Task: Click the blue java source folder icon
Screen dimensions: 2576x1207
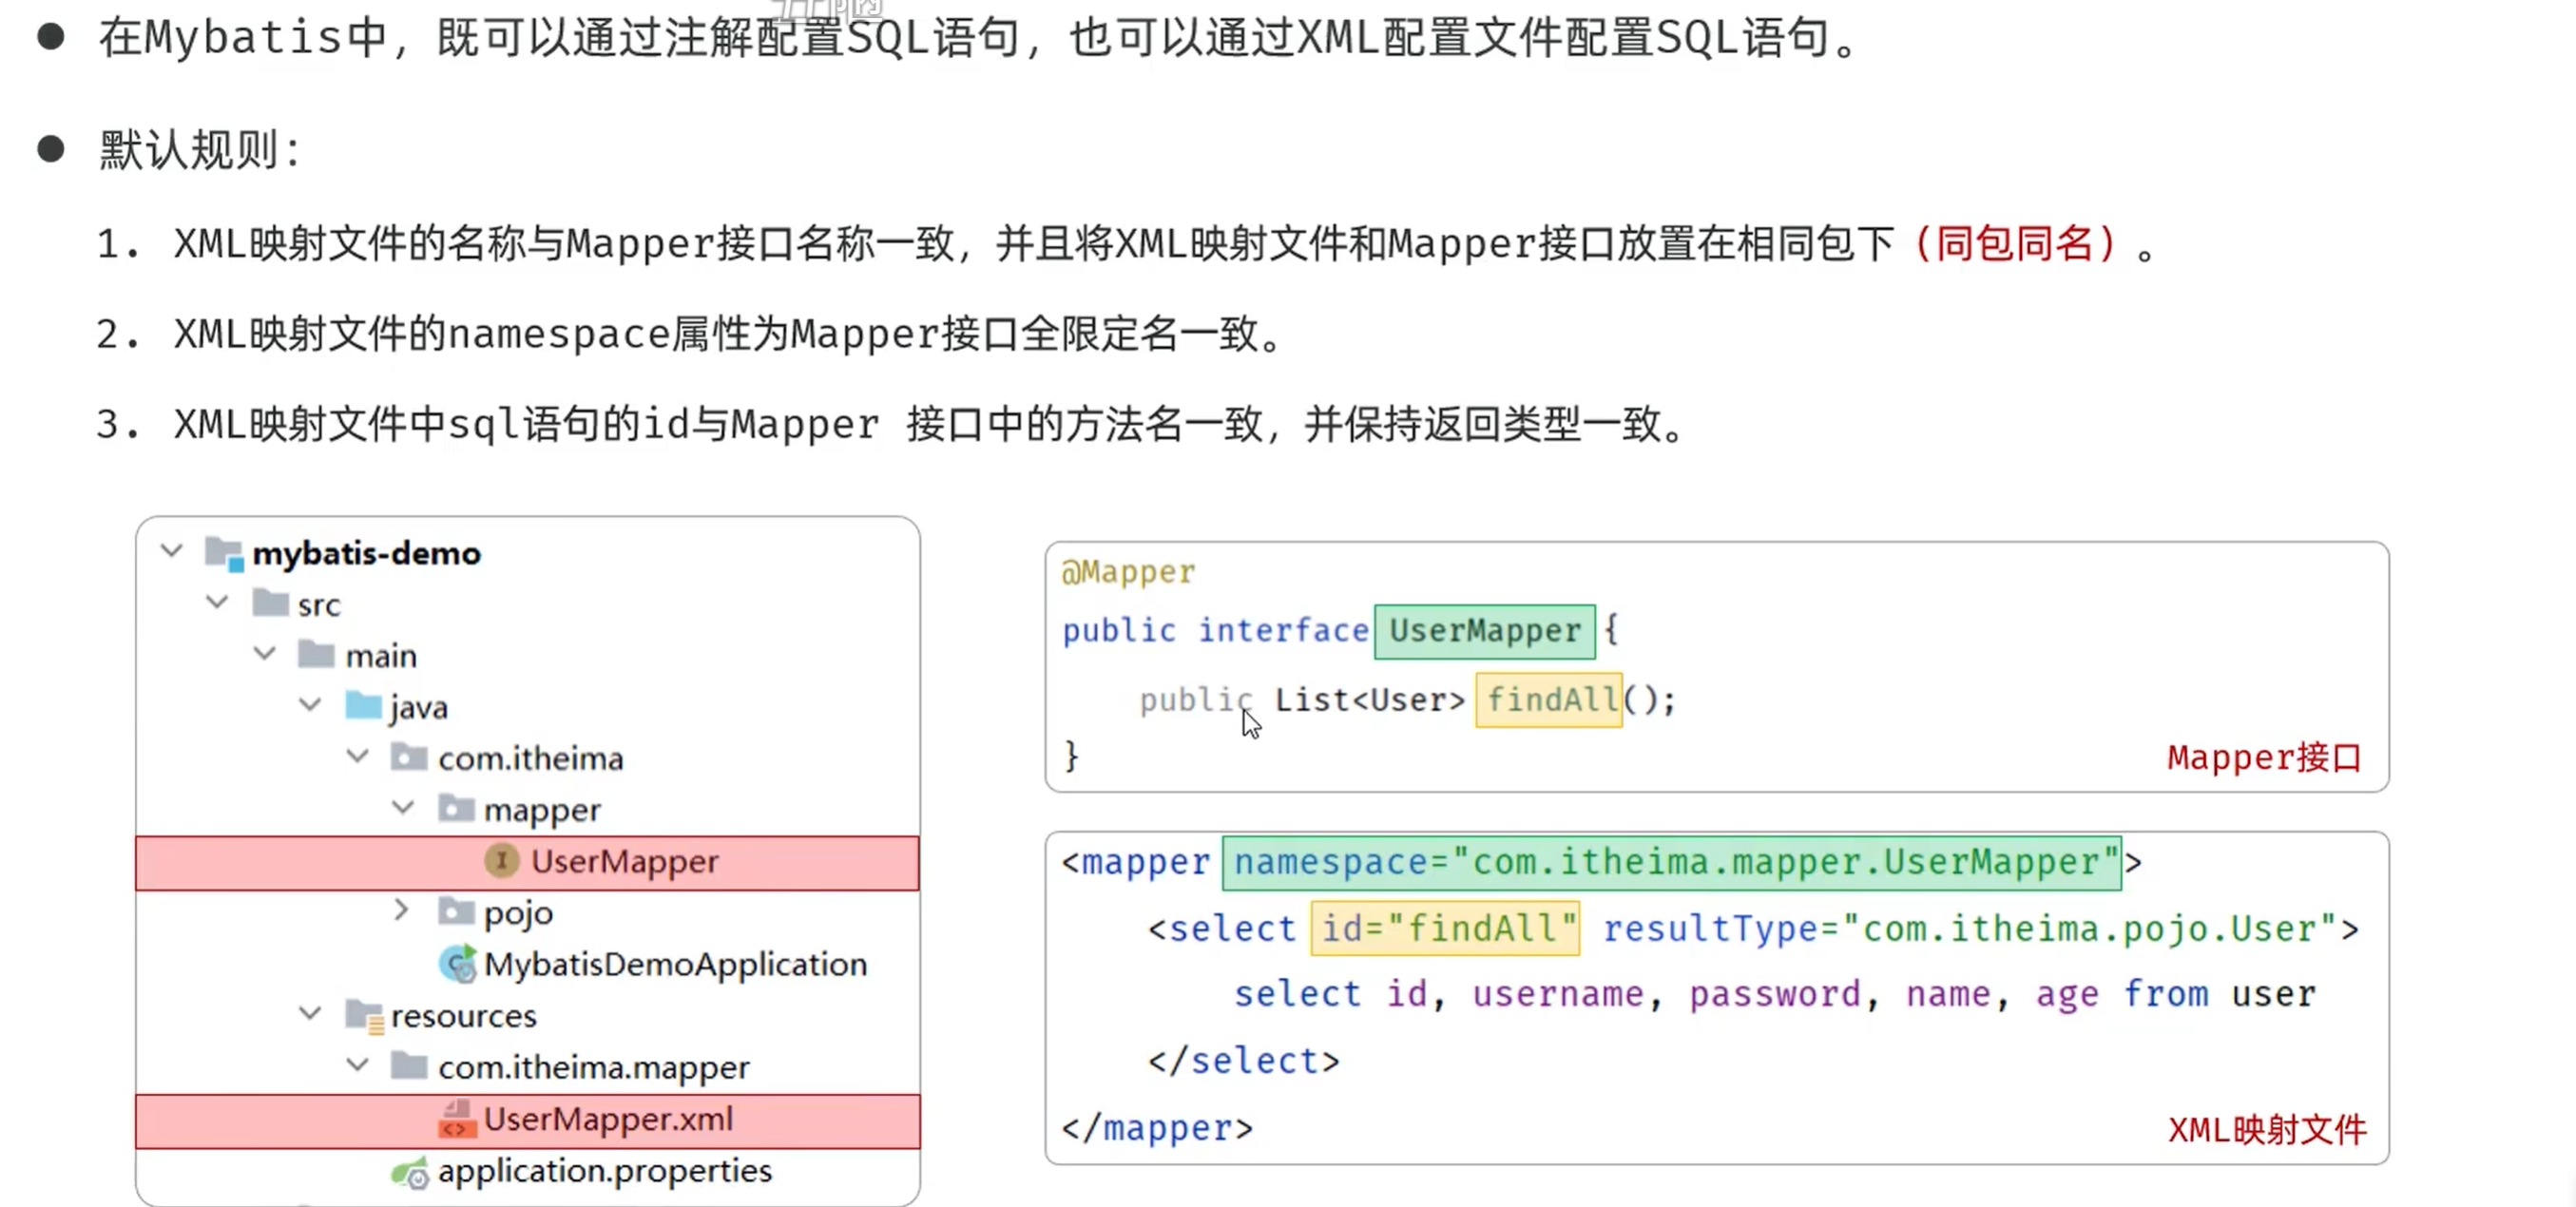Action: tap(363, 706)
